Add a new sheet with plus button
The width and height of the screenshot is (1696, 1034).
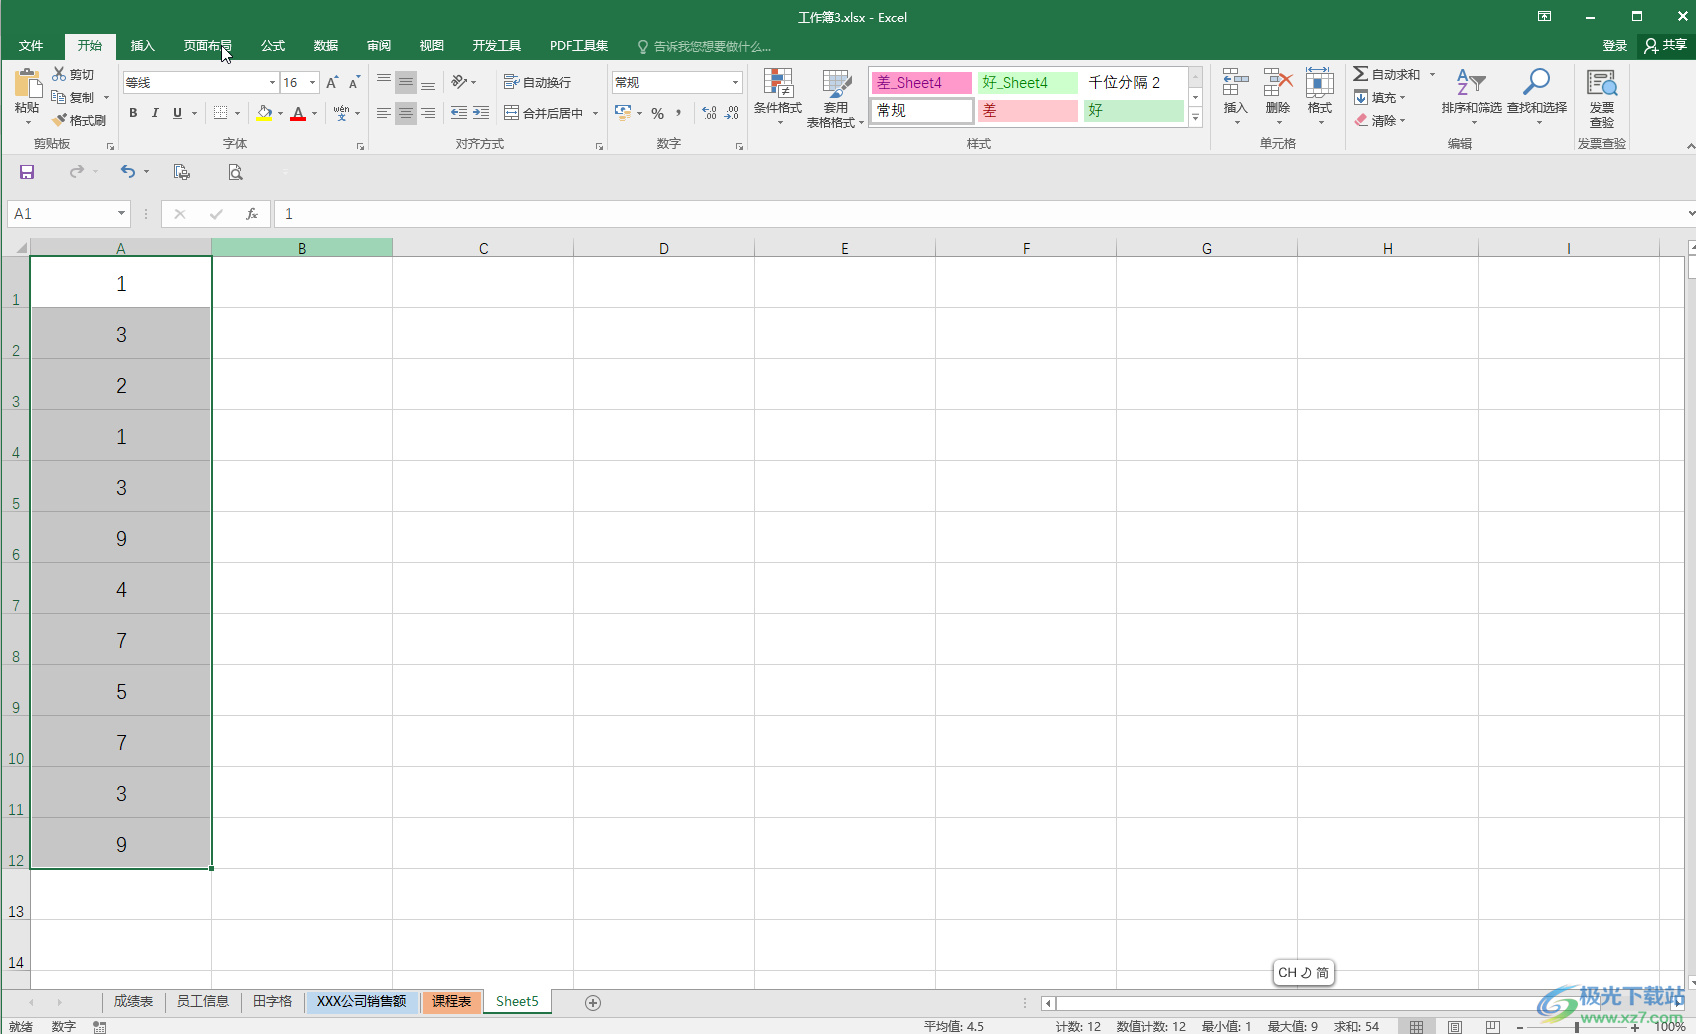[x=593, y=1002]
